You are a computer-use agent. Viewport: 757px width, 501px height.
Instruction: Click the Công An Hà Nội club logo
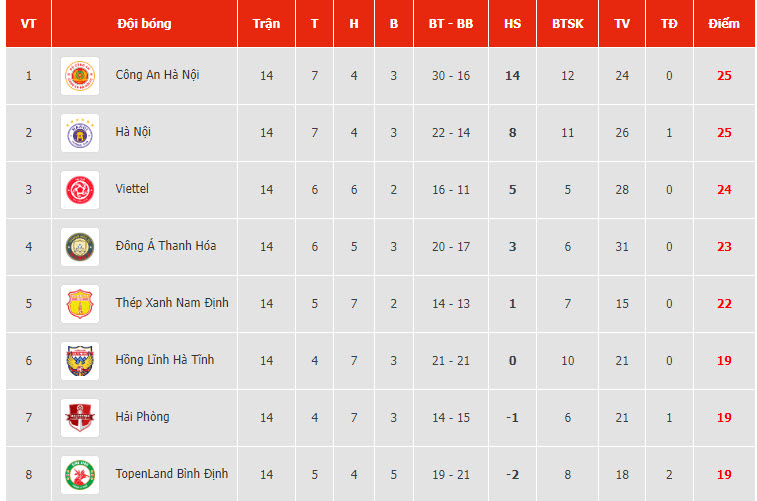tap(79, 76)
